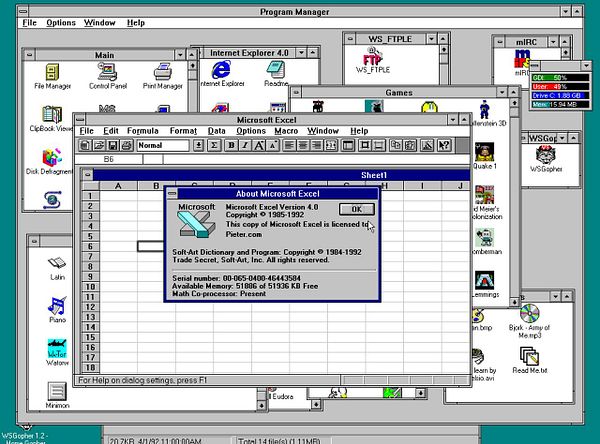Click the Open File icon in Excel toolbar
This screenshot has height=444, width=600.
[x=99, y=145]
